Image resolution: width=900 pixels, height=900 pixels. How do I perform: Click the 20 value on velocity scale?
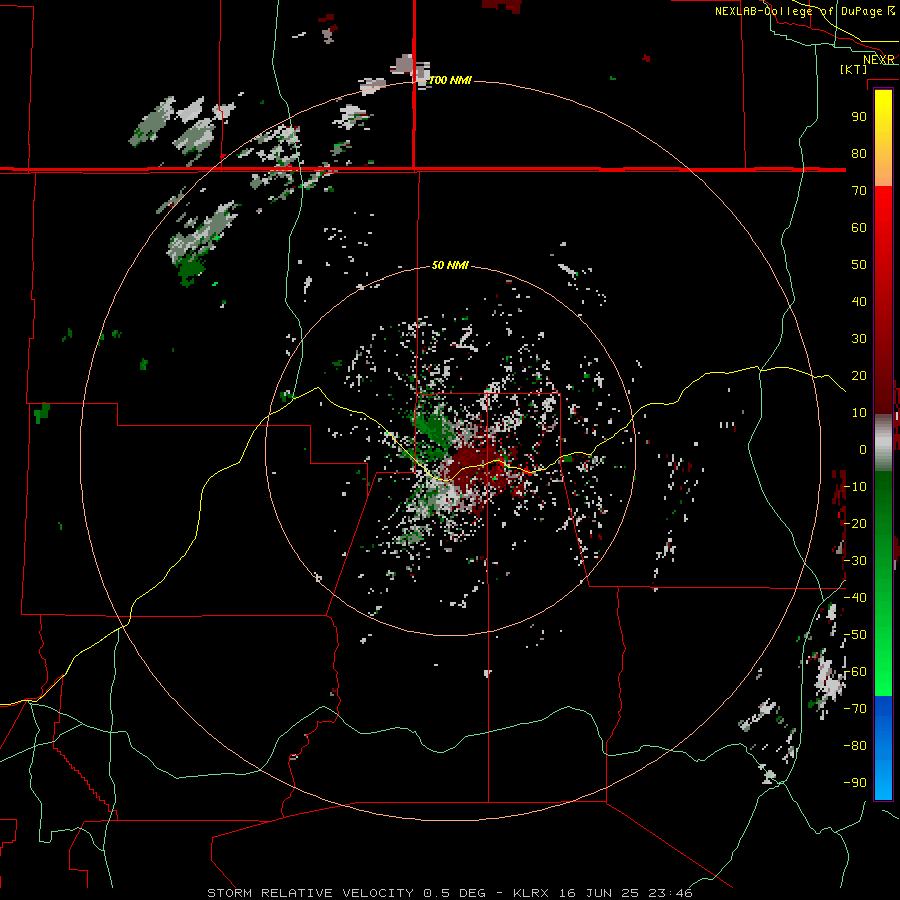(x=859, y=375)
